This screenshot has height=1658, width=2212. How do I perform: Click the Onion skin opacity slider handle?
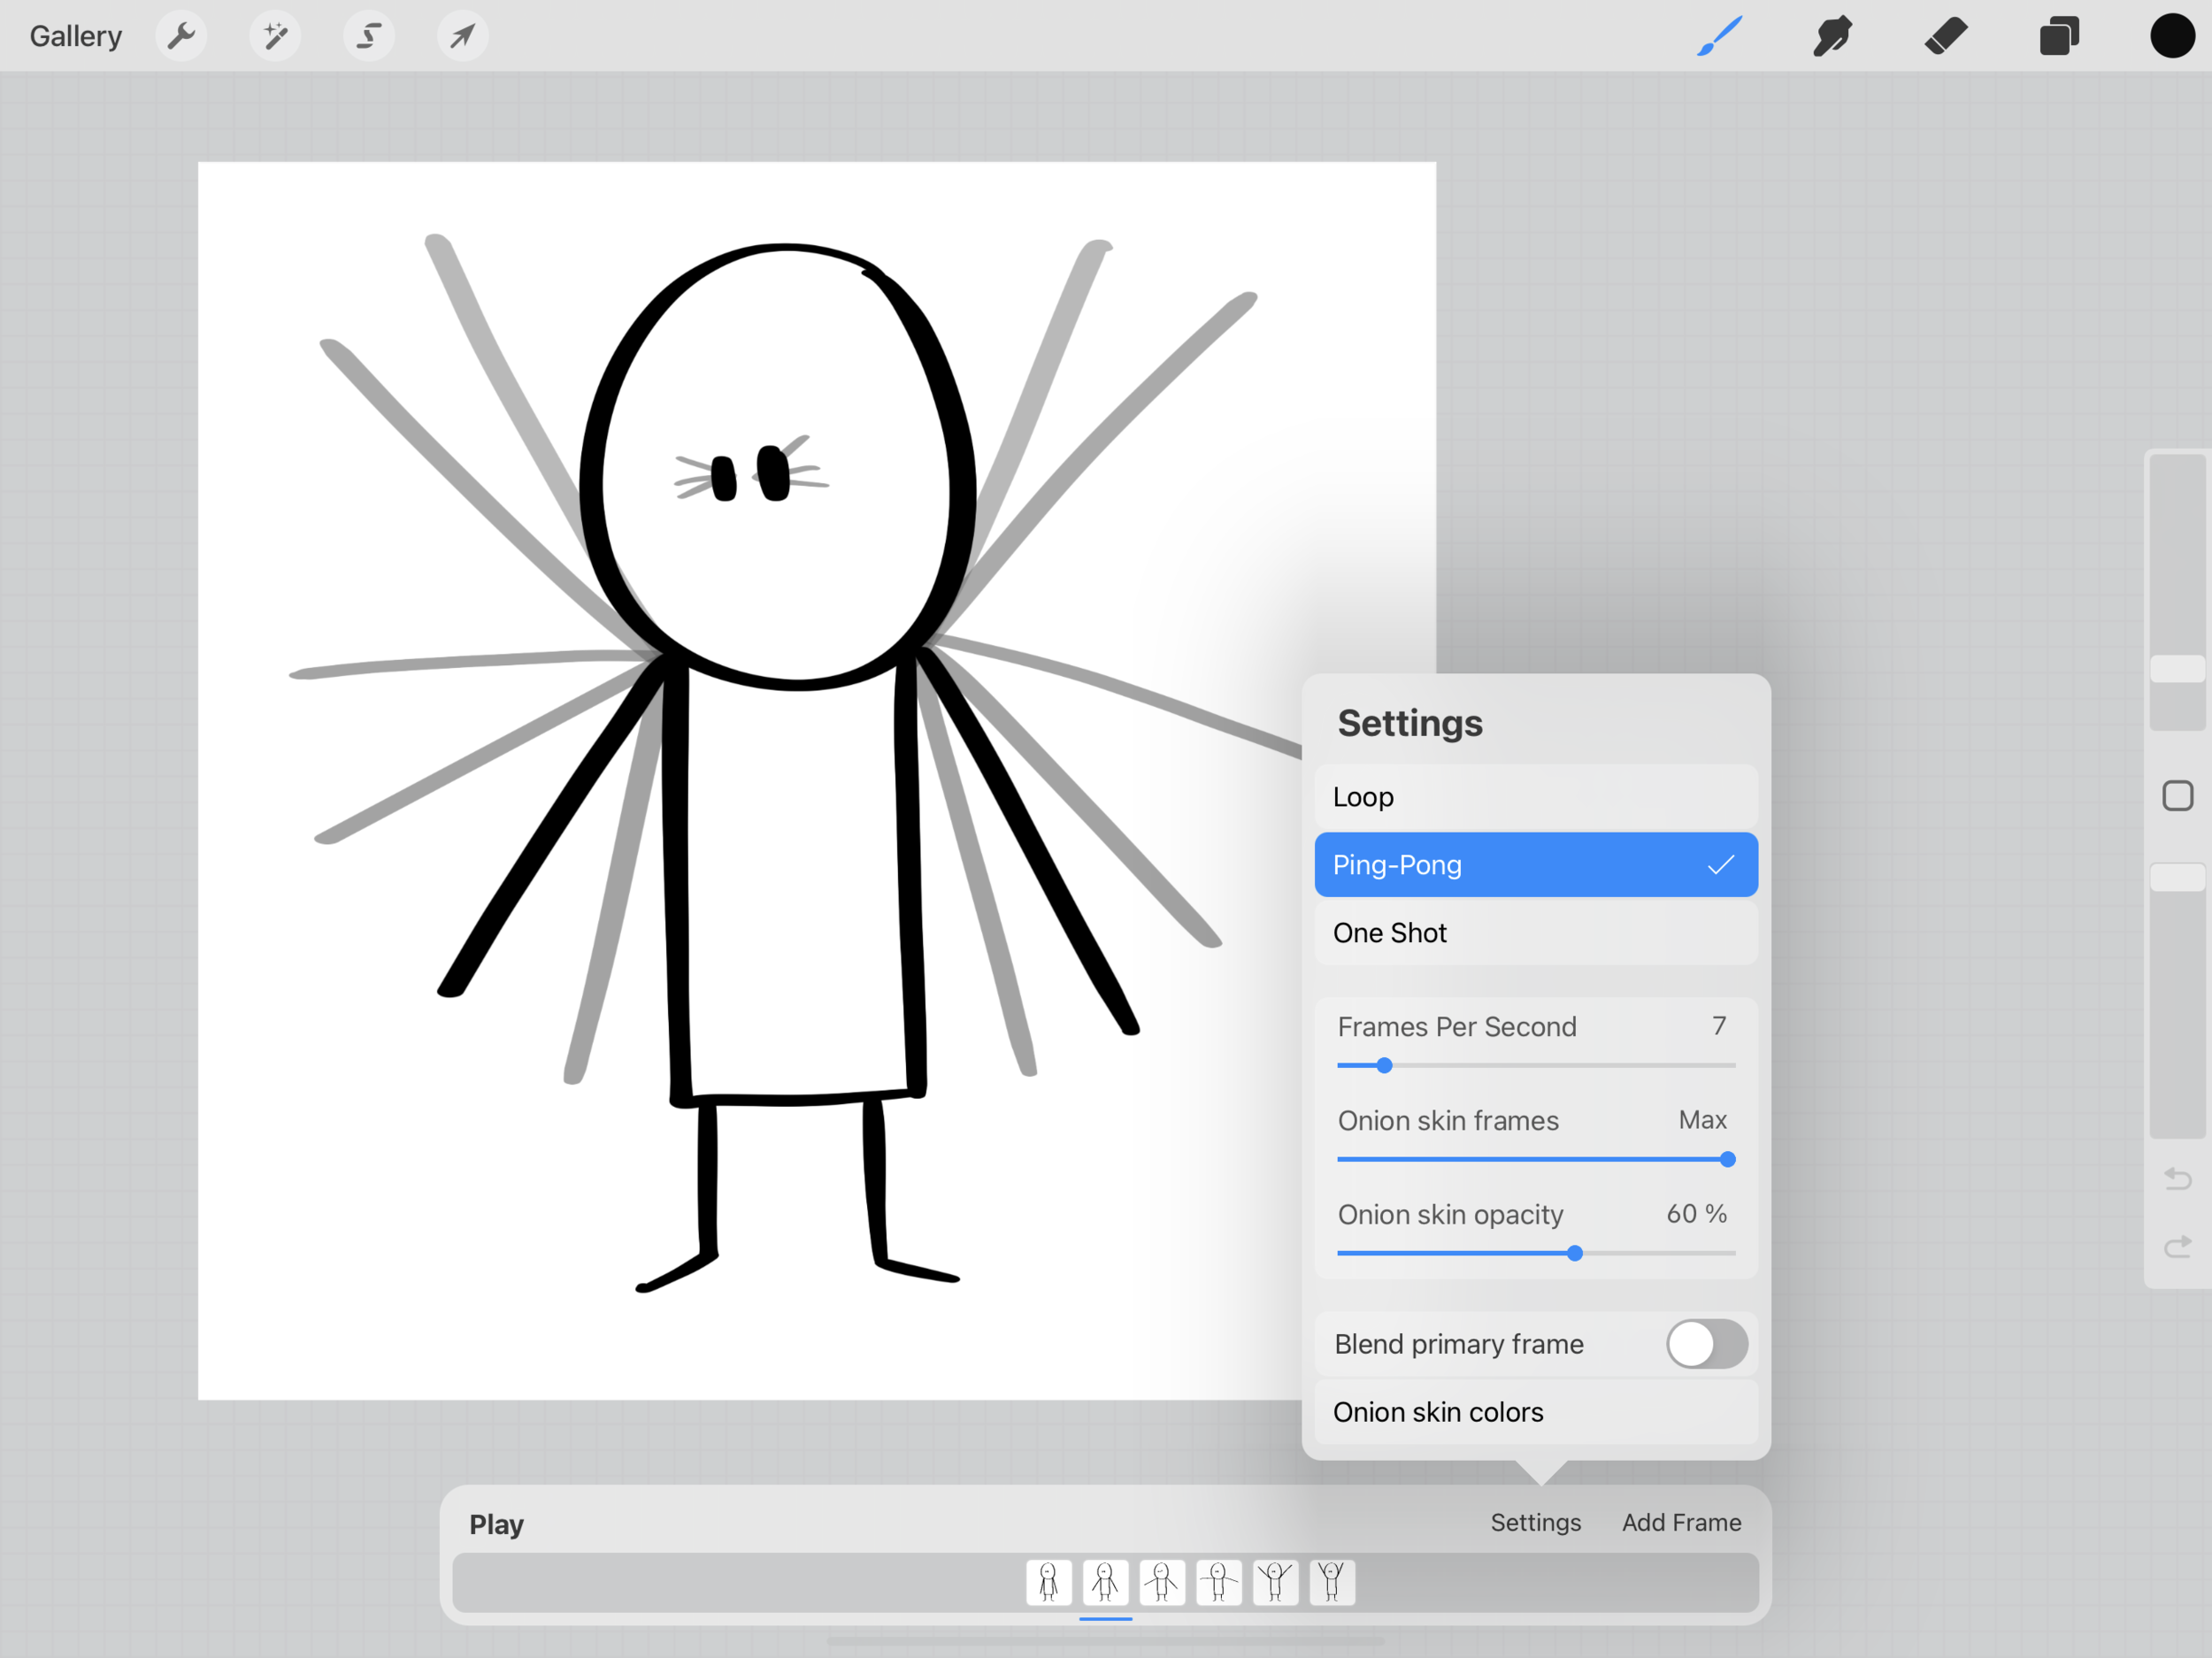tap(1574, 1253)
